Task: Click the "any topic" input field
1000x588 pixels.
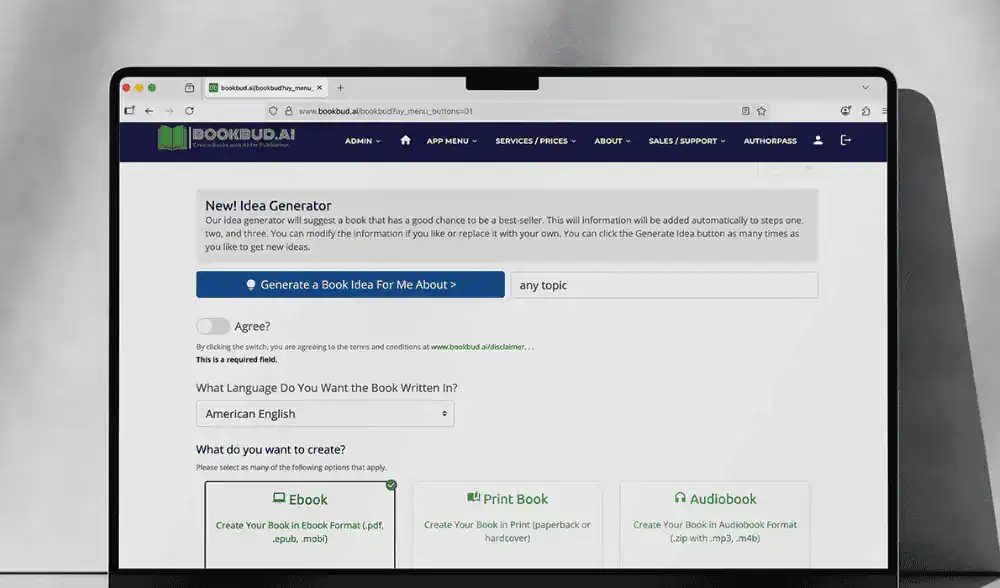Action: click(x=664, y=285)
